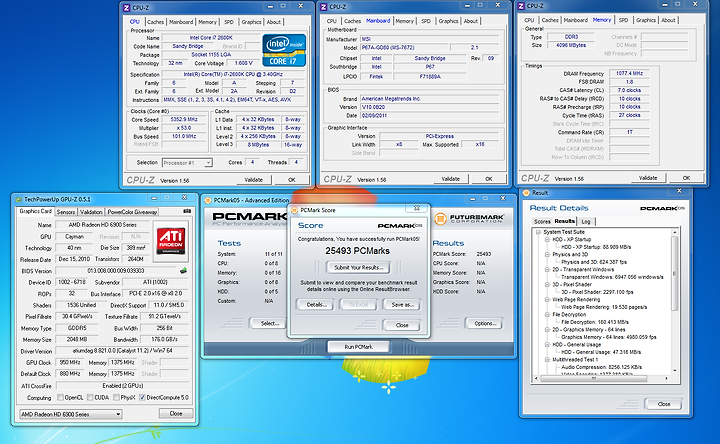Click Validate in the first CPU-Z window

[253, 180]
